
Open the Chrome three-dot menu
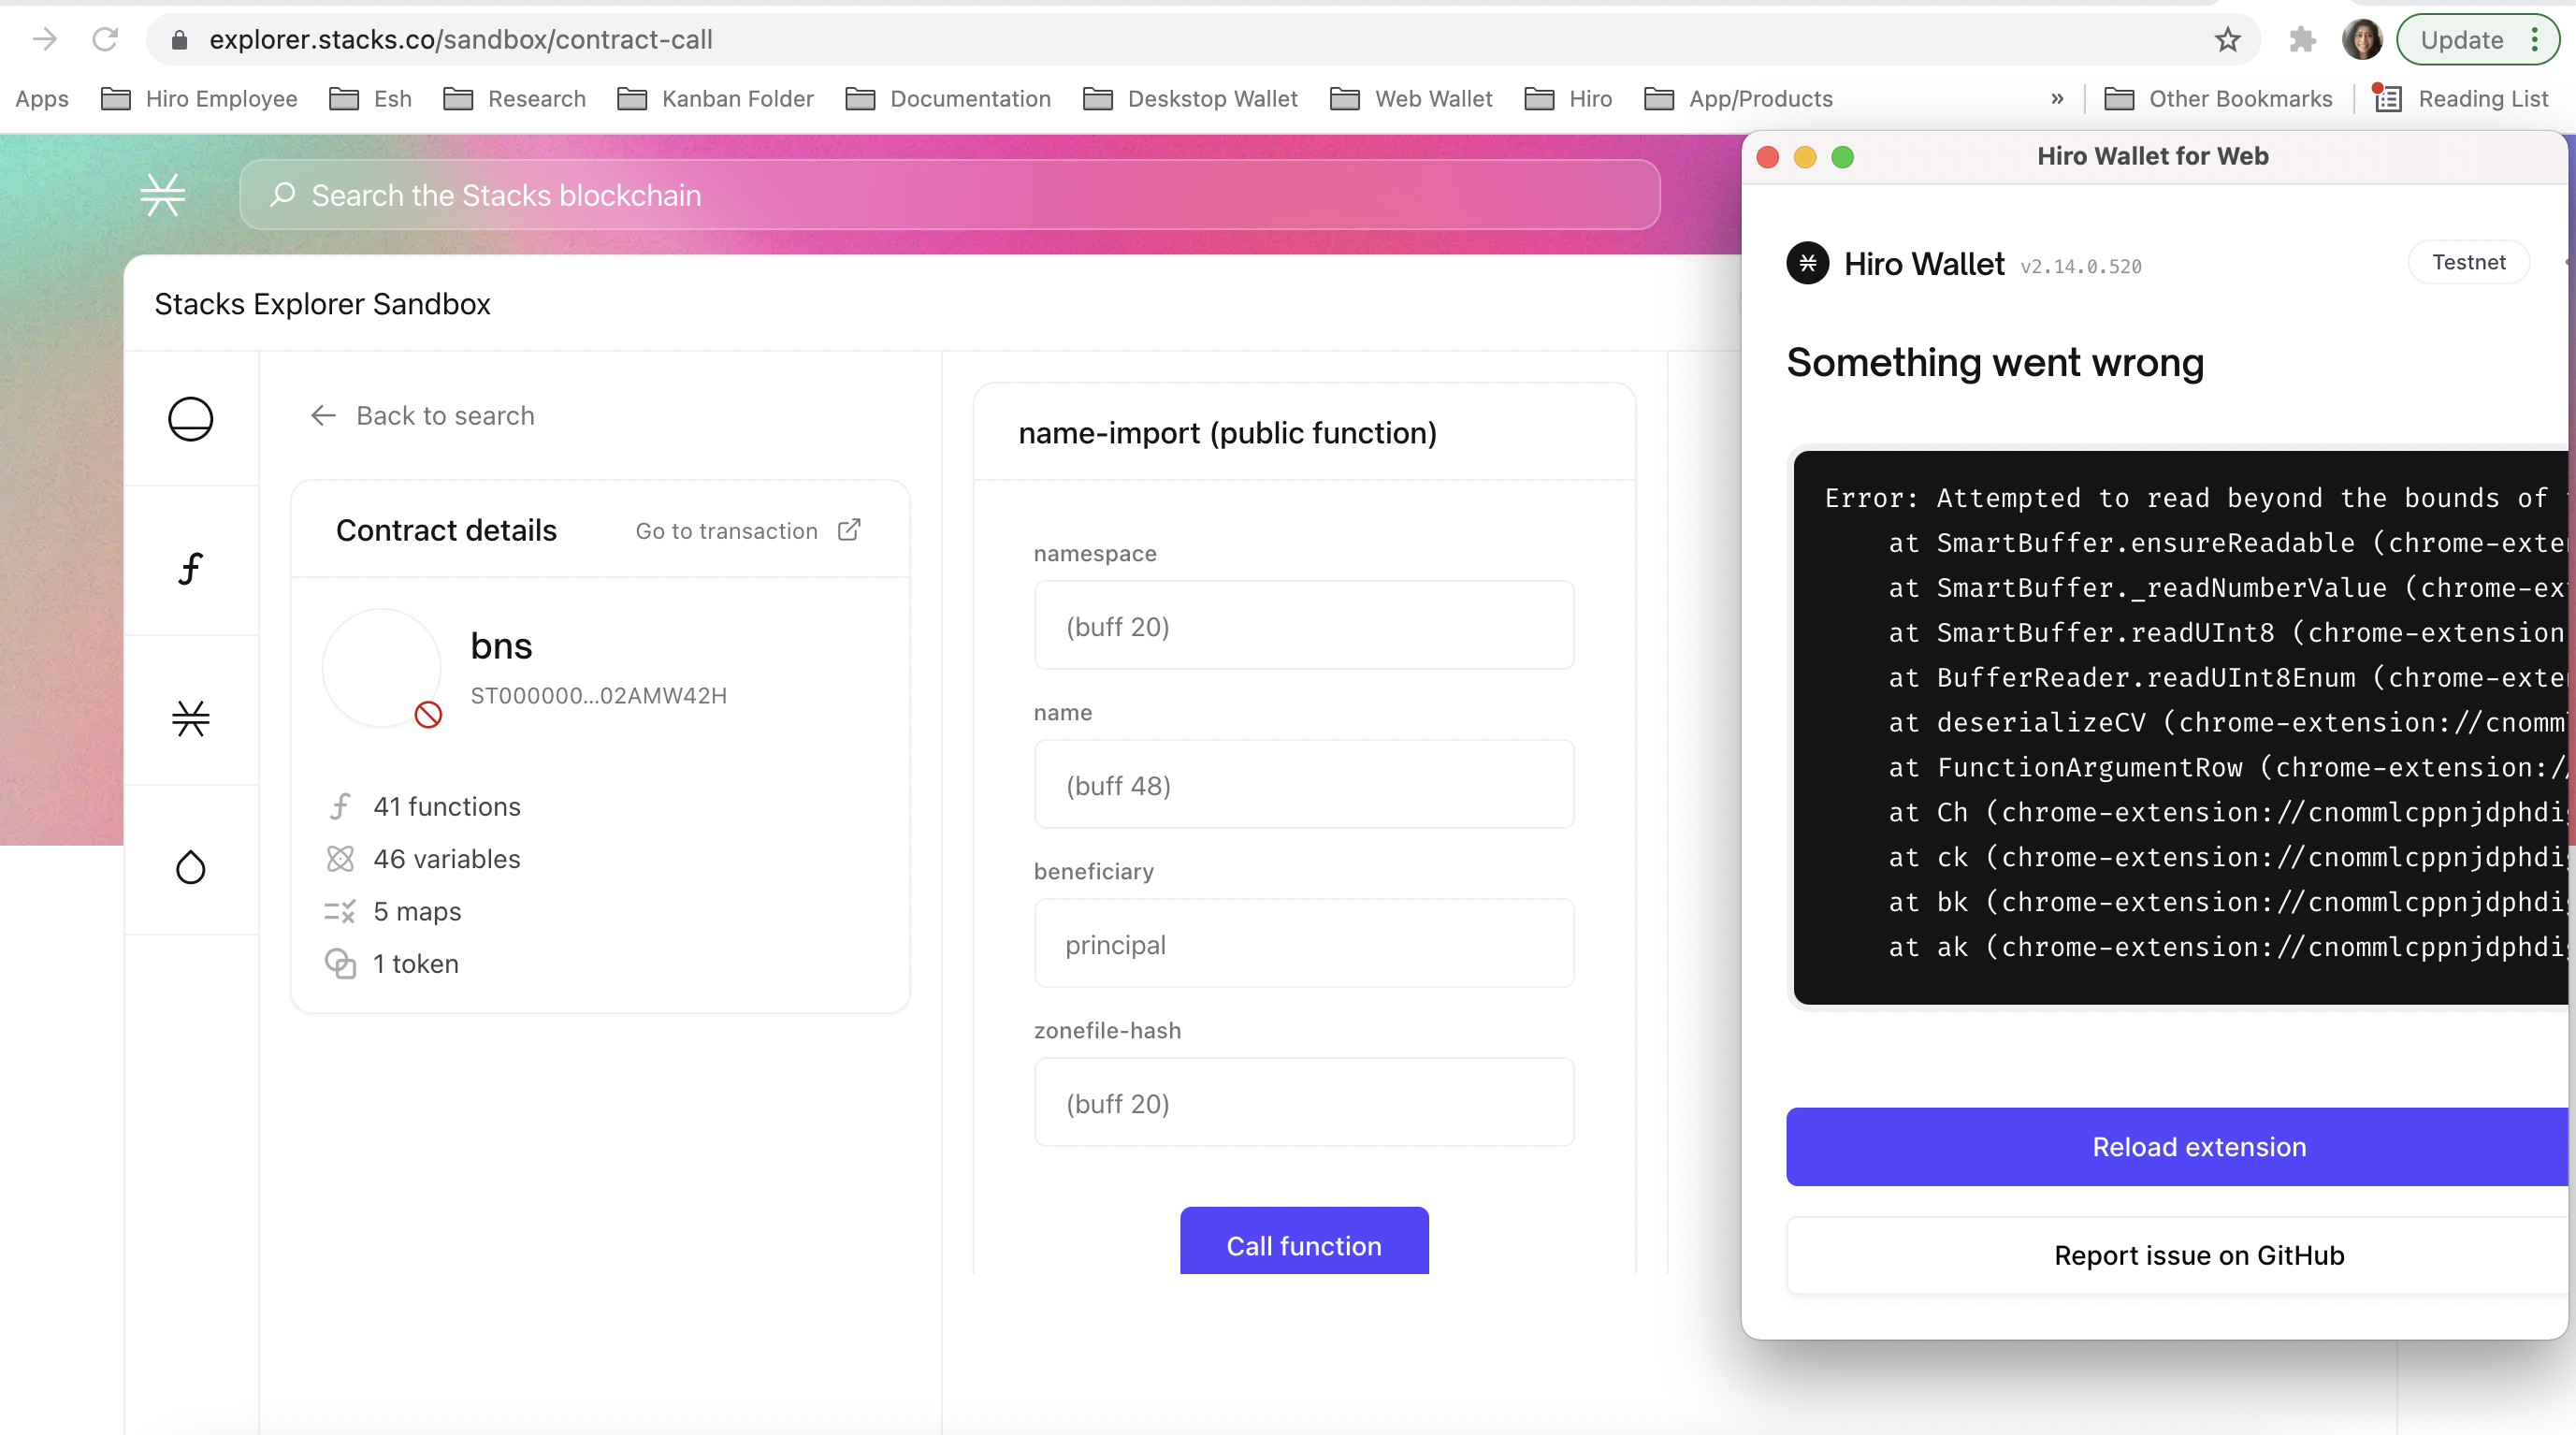pyautogui.click(x=2535, y=40)
